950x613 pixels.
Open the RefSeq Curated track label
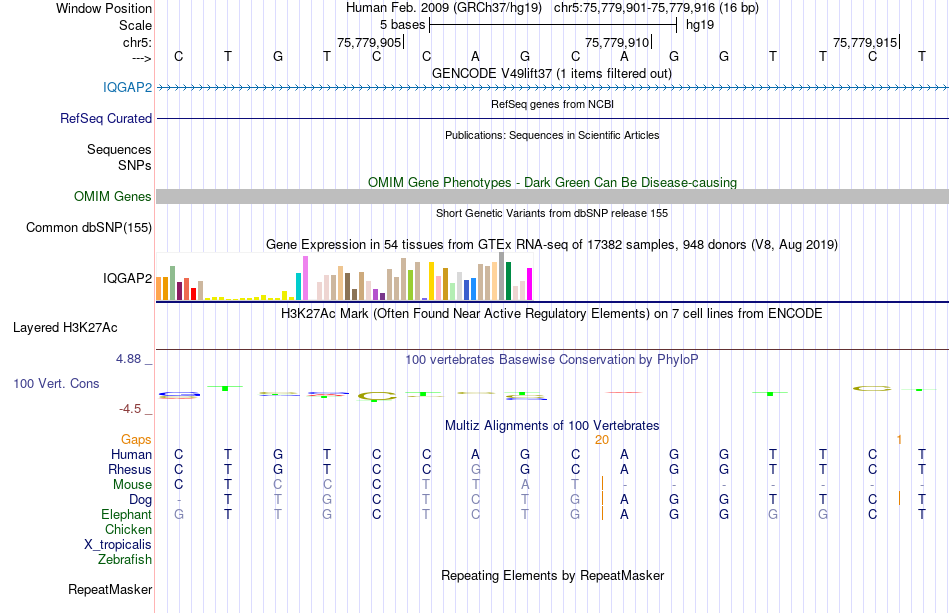[105, 118]
